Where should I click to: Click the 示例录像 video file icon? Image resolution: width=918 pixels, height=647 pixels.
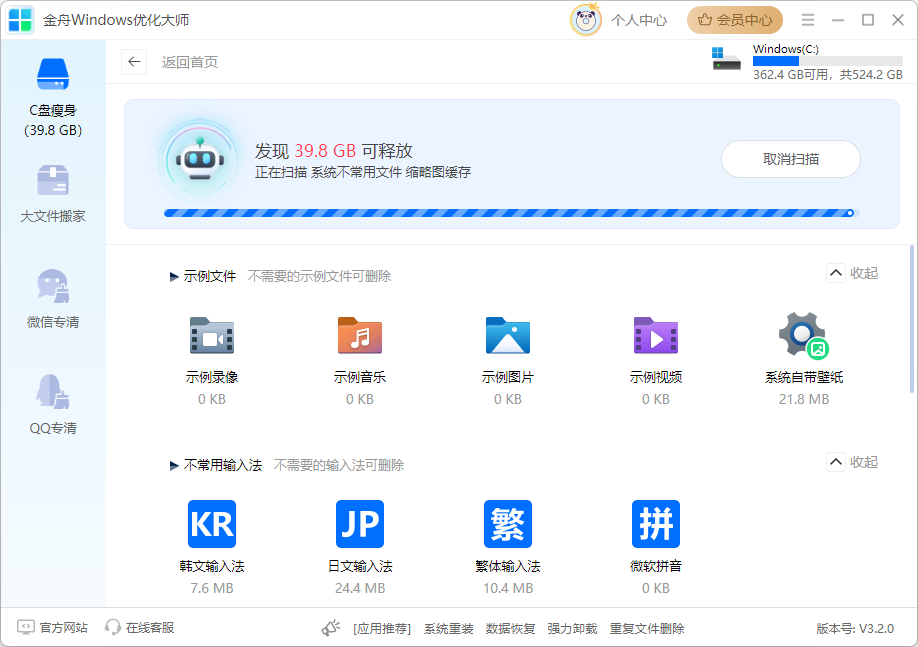(x=211, y=336)
